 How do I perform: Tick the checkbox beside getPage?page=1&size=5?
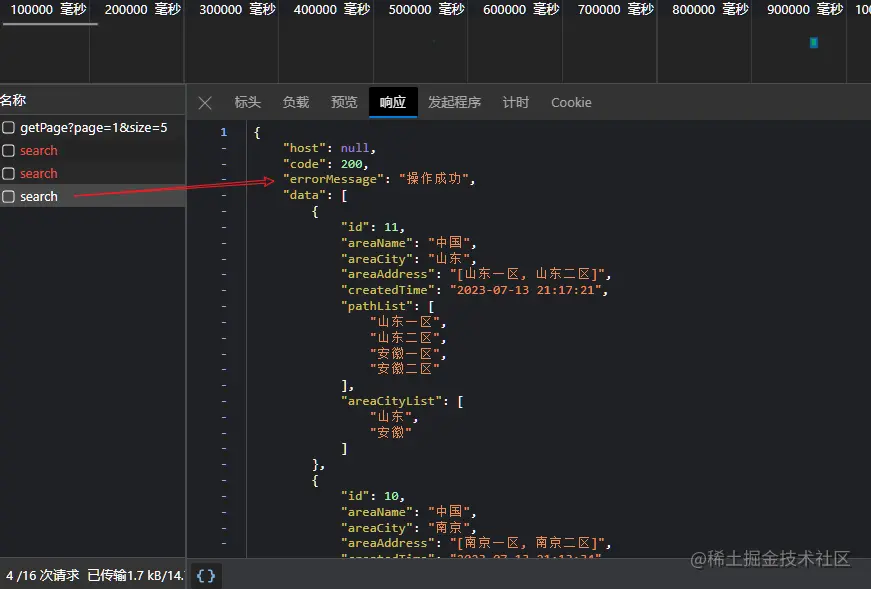pyautogui.click(x=8, y=128)
